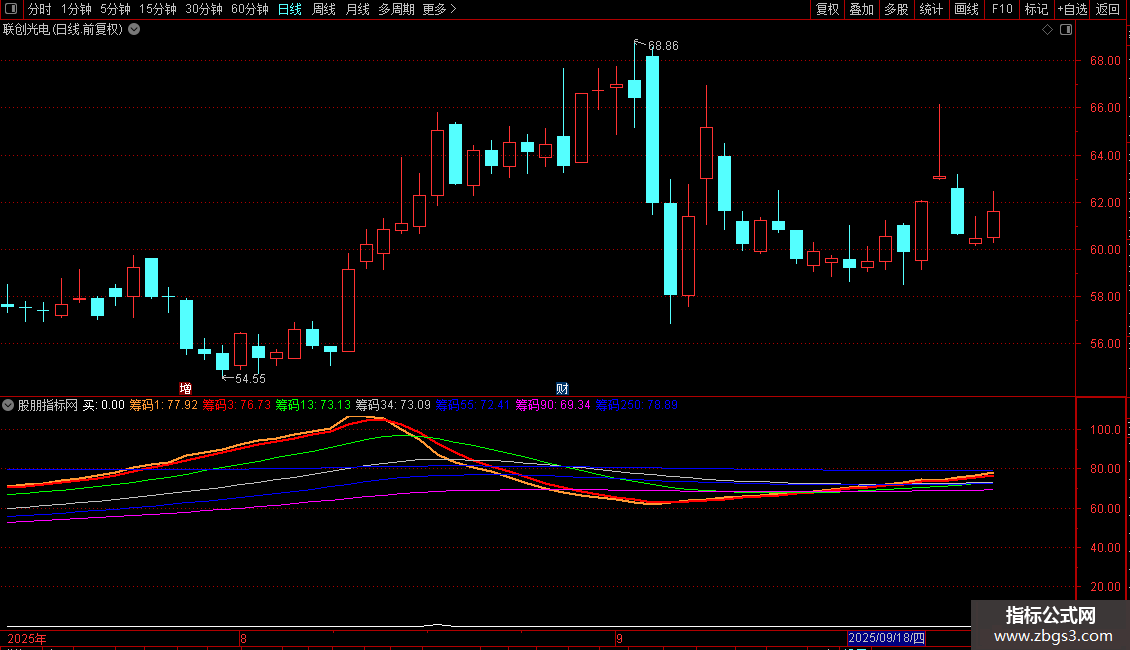Toggle the sidebar panel icon at top-left
The width and height of the screenshot is (1130, 650).
click(11, 9)
